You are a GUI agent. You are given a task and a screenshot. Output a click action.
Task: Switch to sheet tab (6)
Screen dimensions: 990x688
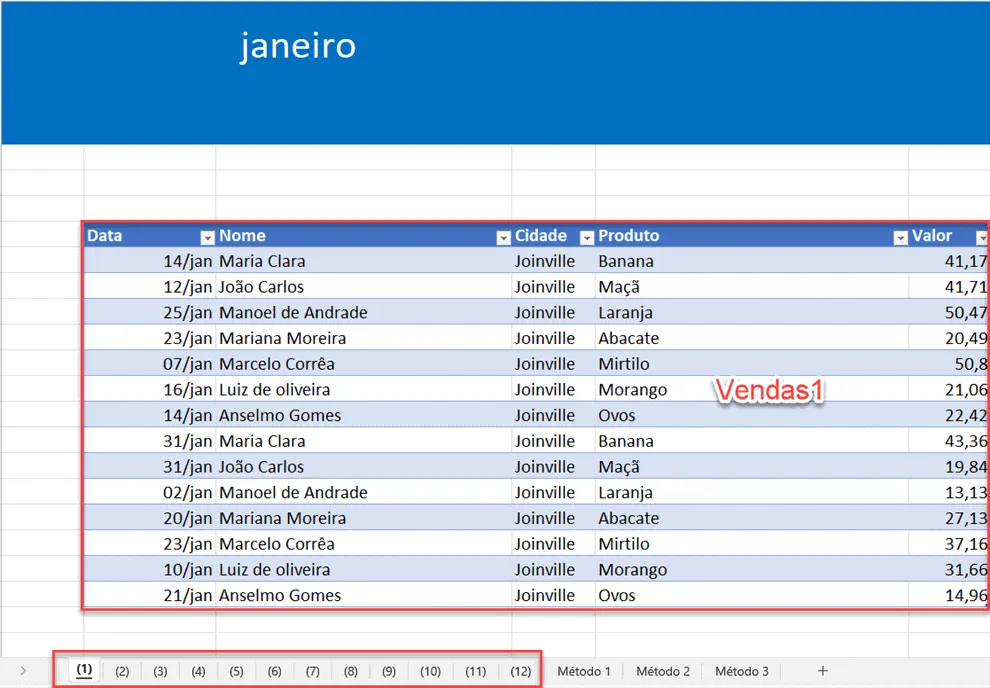(274, 671)
